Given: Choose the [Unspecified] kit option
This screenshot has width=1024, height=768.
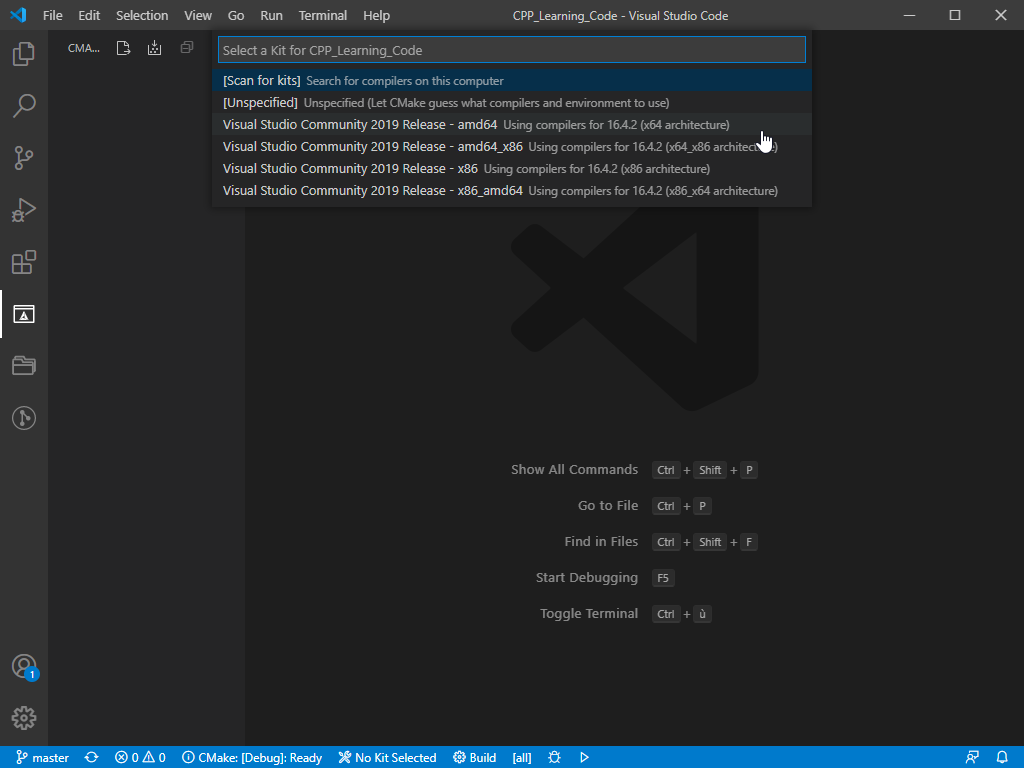Looking at the screenshot, I should pyautogui.click(x=512, y=103).
